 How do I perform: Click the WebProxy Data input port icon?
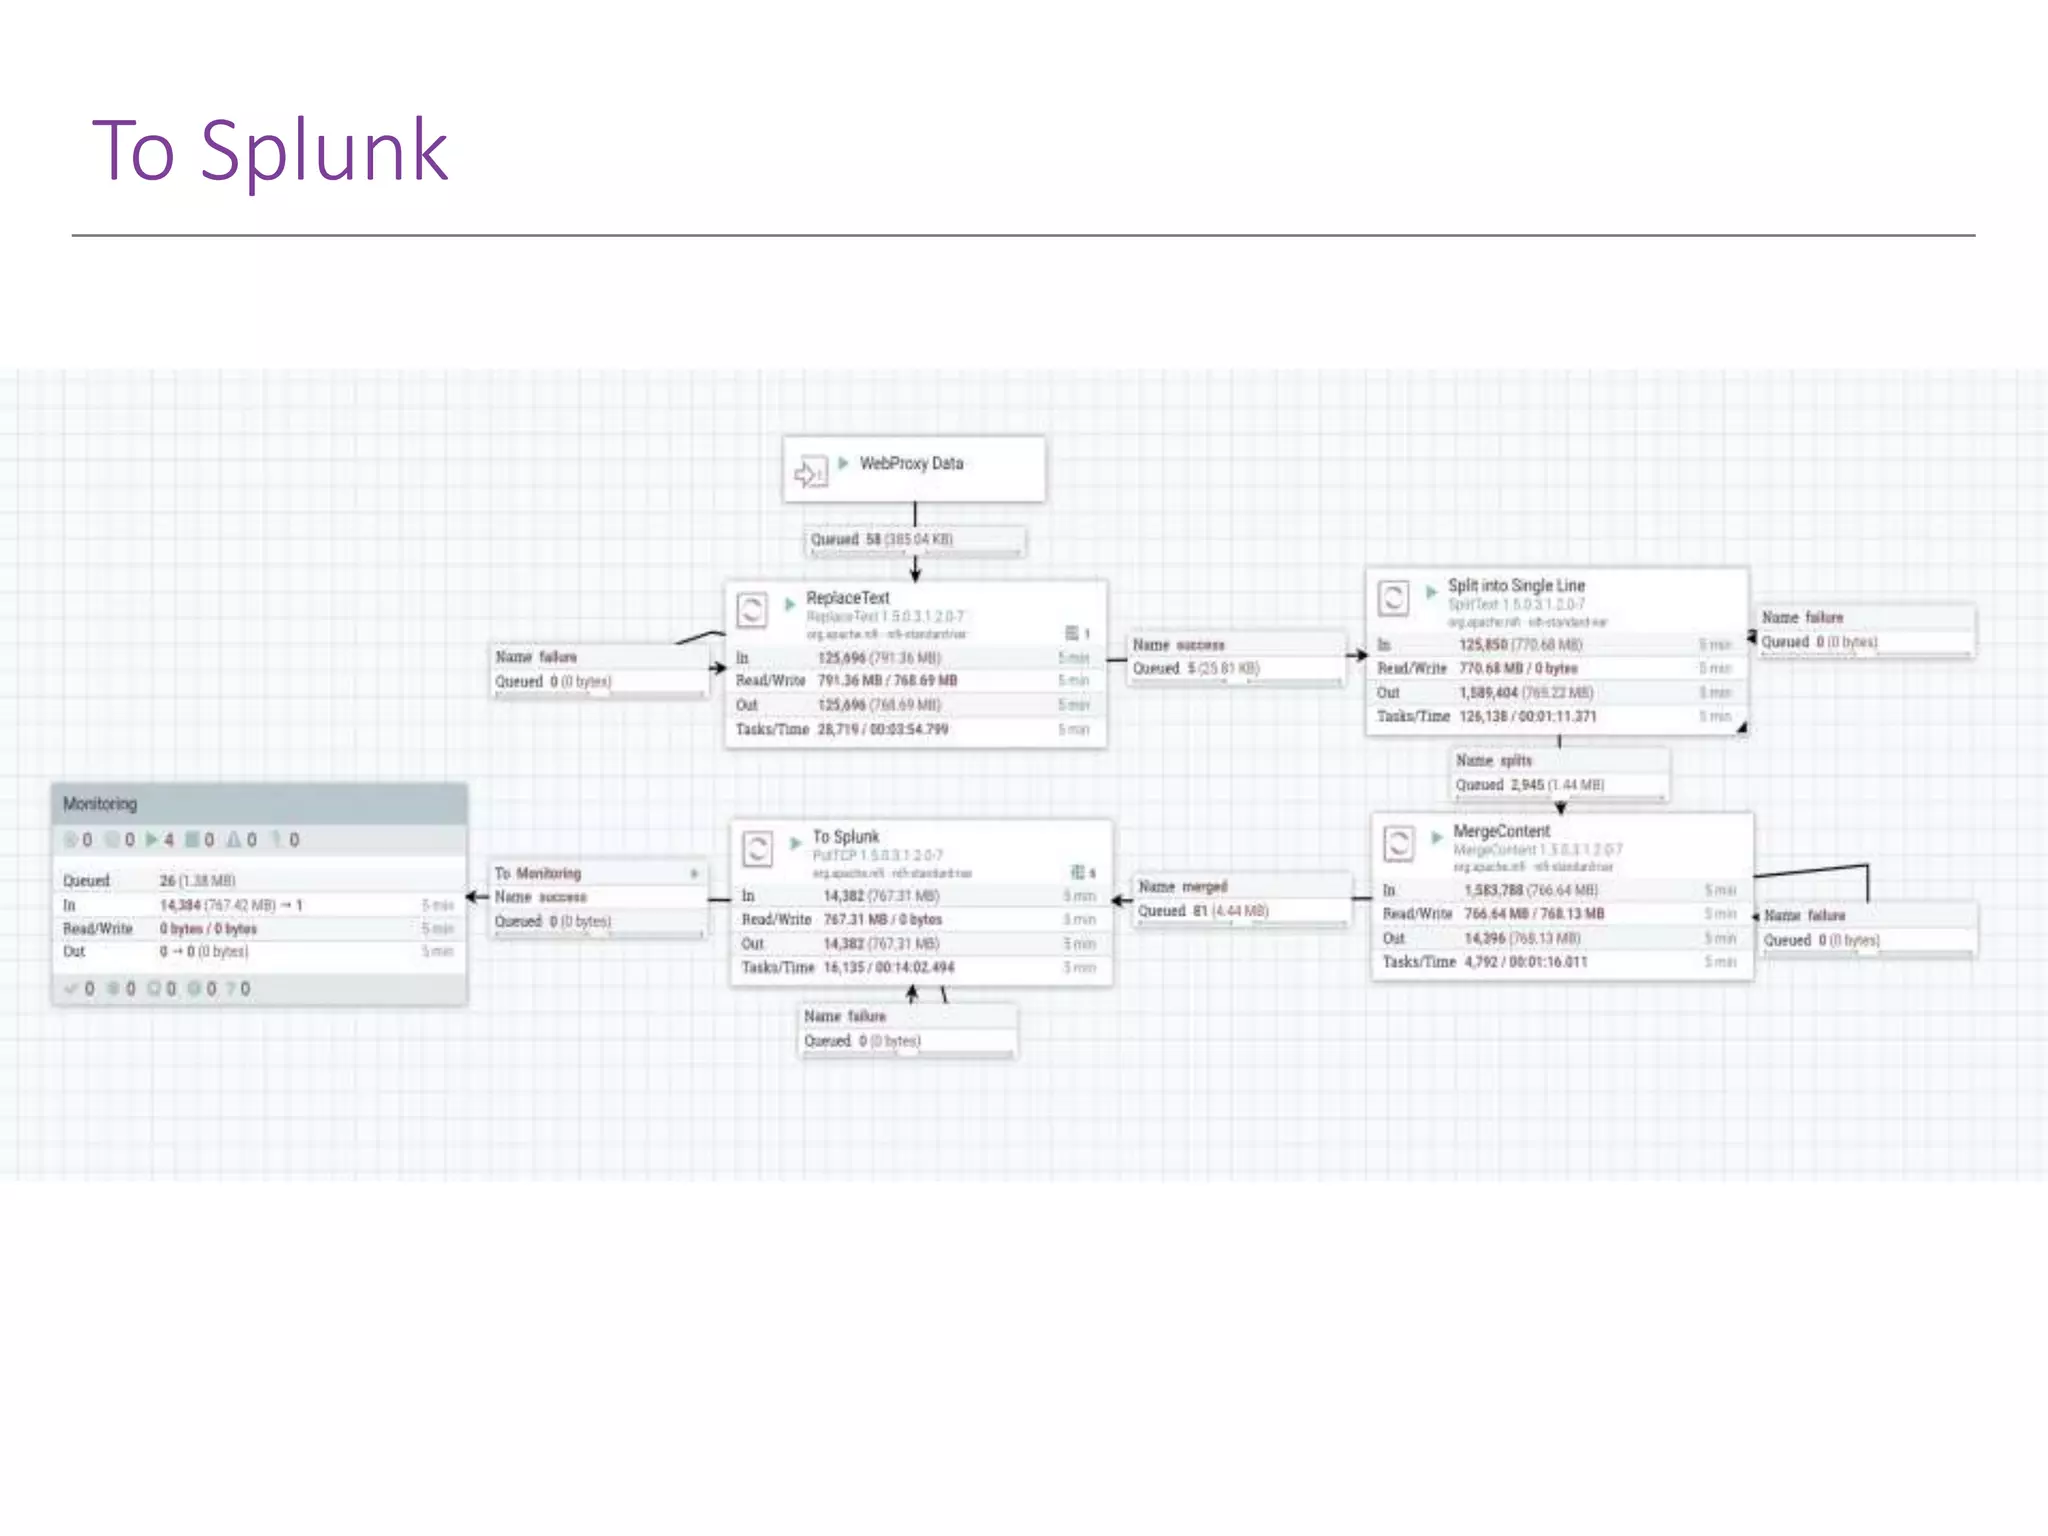tap(810, 471)
